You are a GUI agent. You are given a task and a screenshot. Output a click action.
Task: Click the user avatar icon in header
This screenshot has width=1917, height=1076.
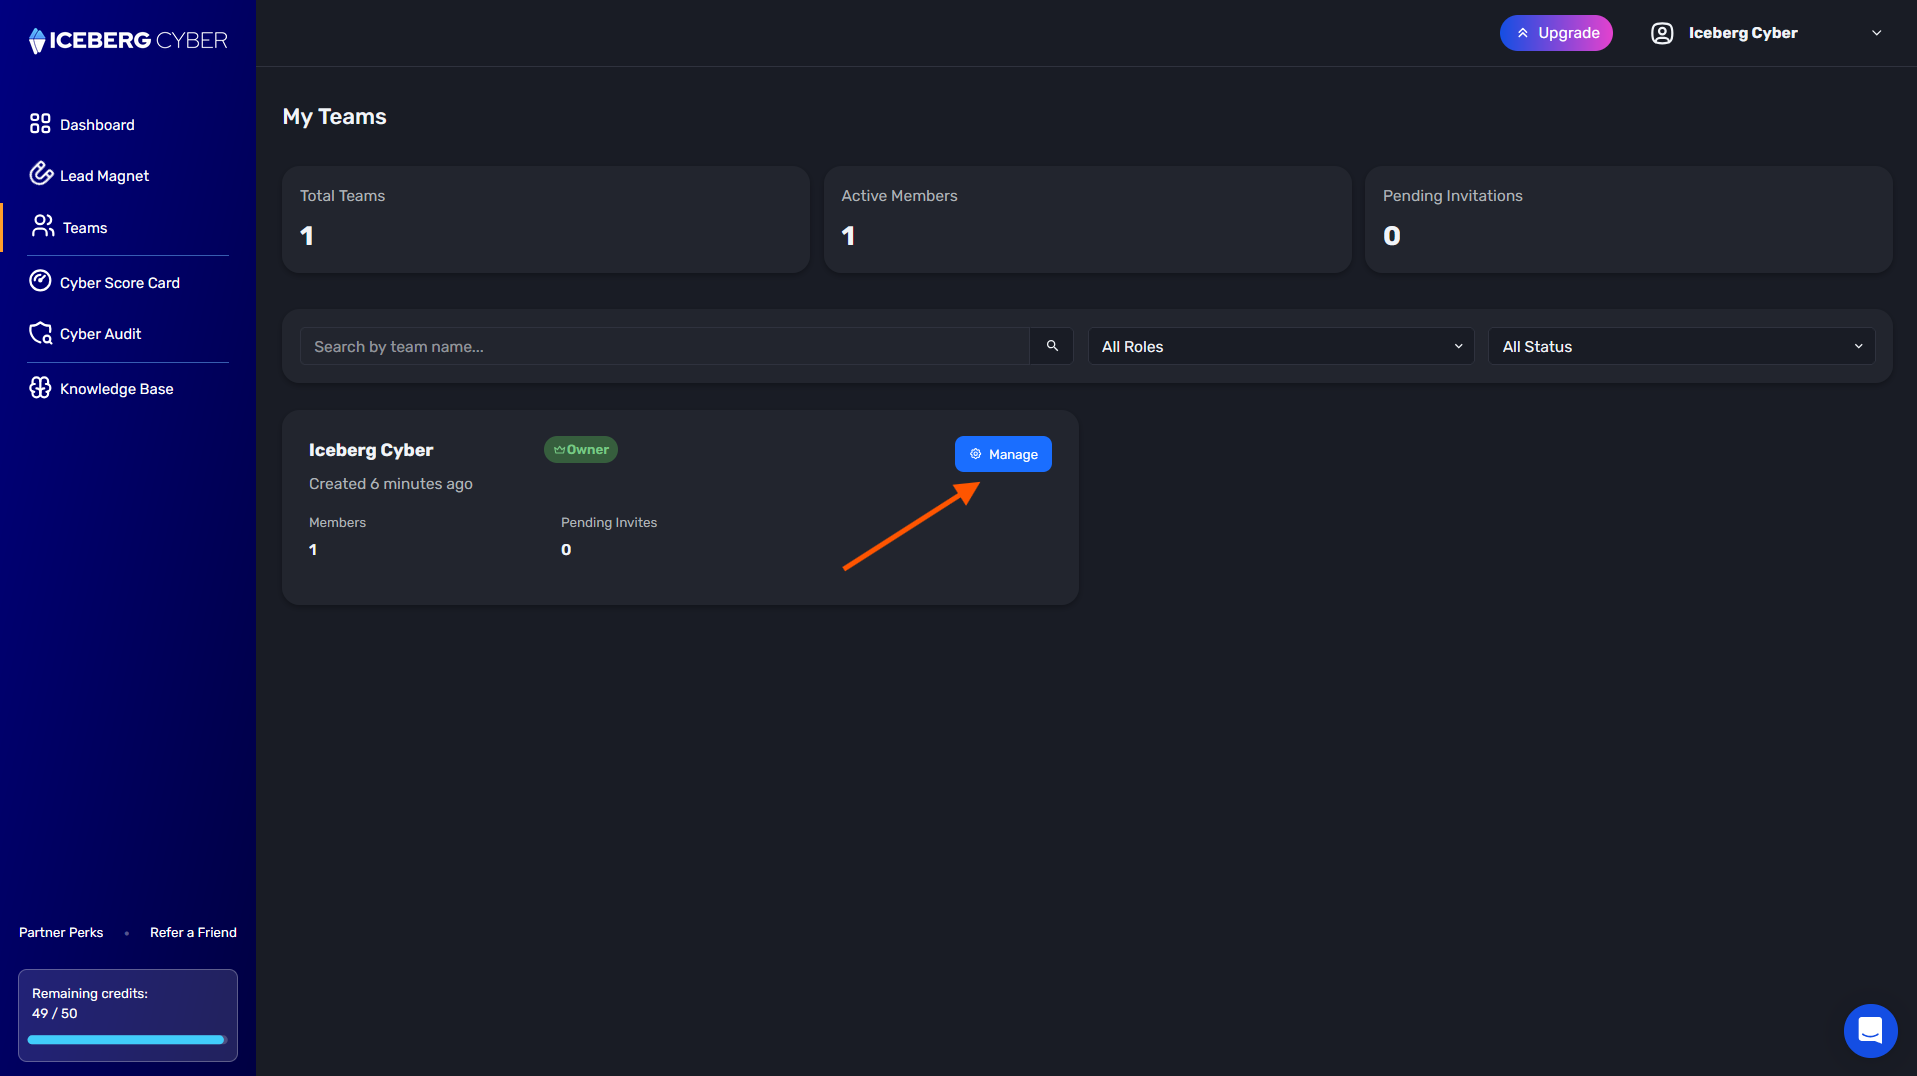point(1662,33)
